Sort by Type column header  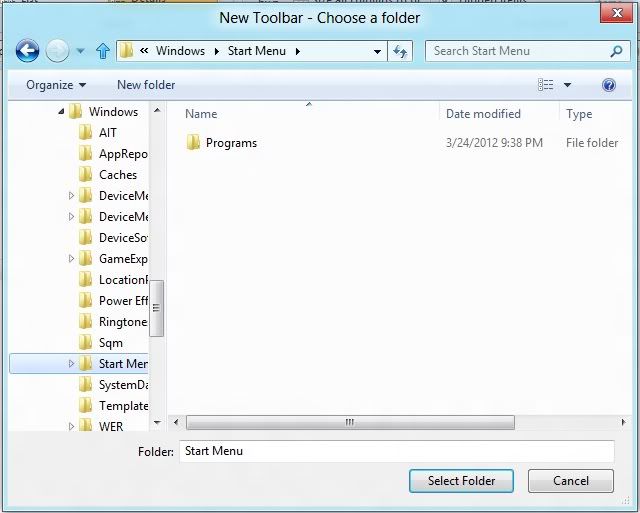coord(579,114)
